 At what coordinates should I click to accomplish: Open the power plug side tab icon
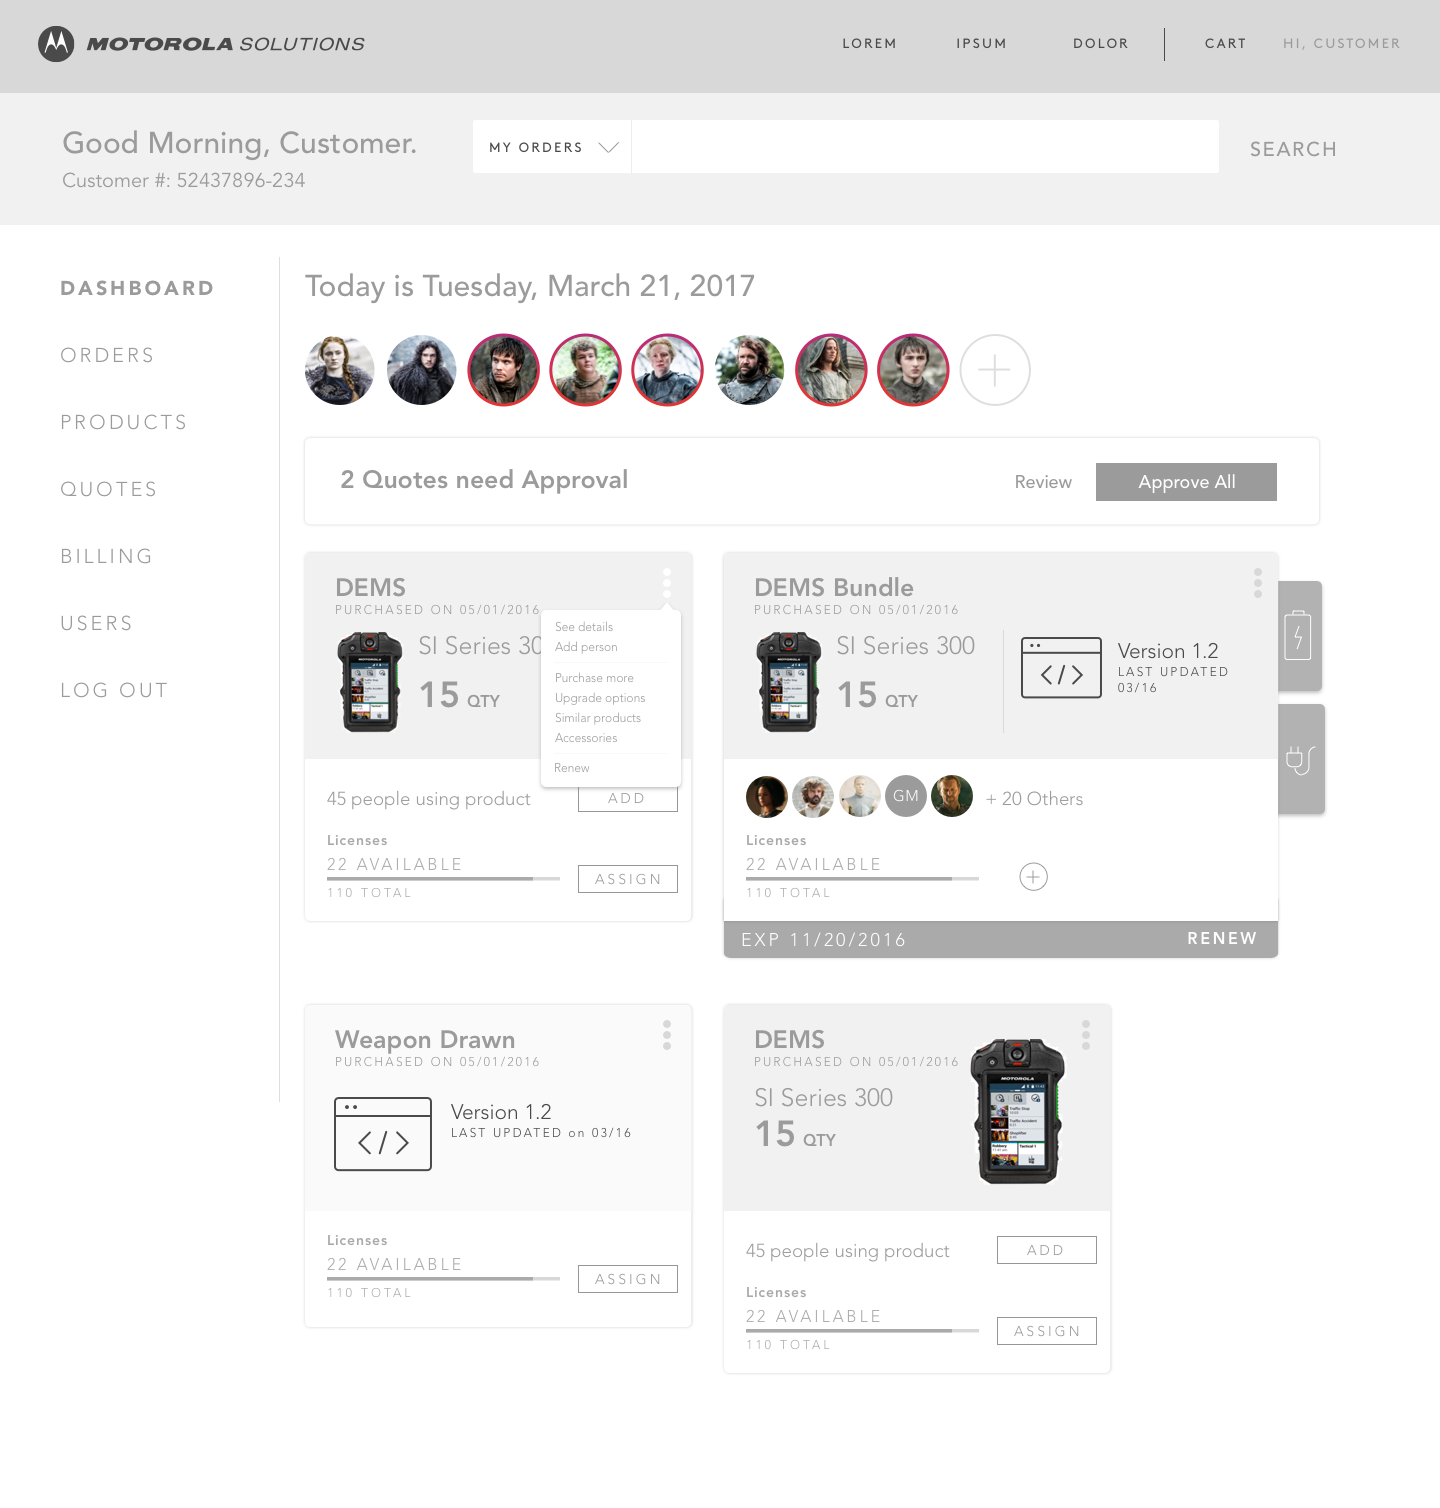[x=1300, y=760]
